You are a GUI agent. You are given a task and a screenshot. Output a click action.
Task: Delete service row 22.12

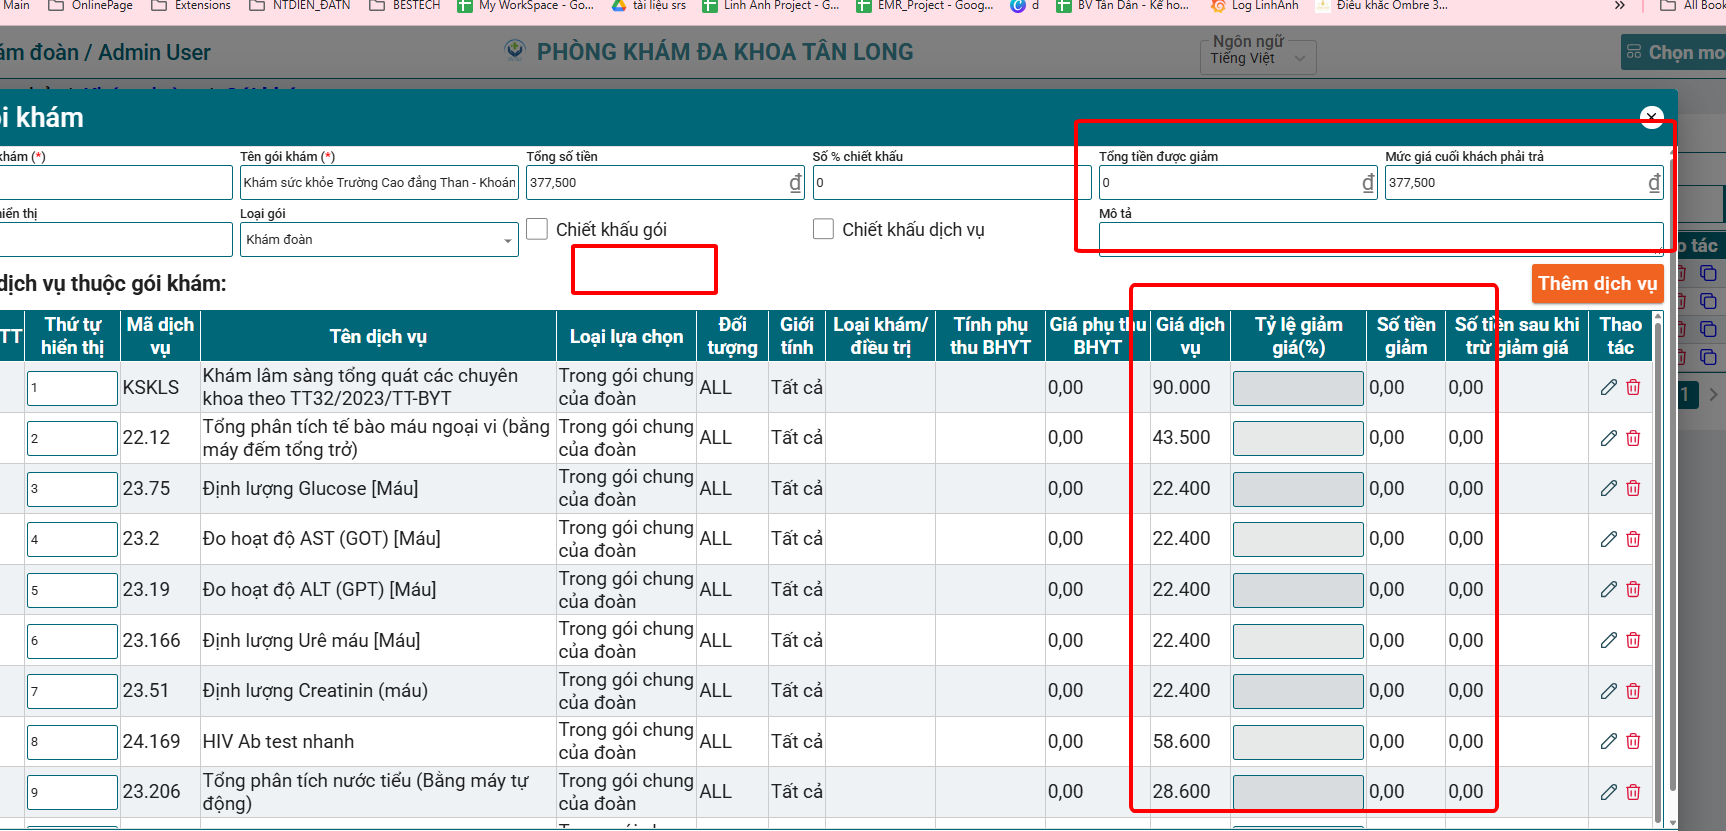coord(1633,438)
